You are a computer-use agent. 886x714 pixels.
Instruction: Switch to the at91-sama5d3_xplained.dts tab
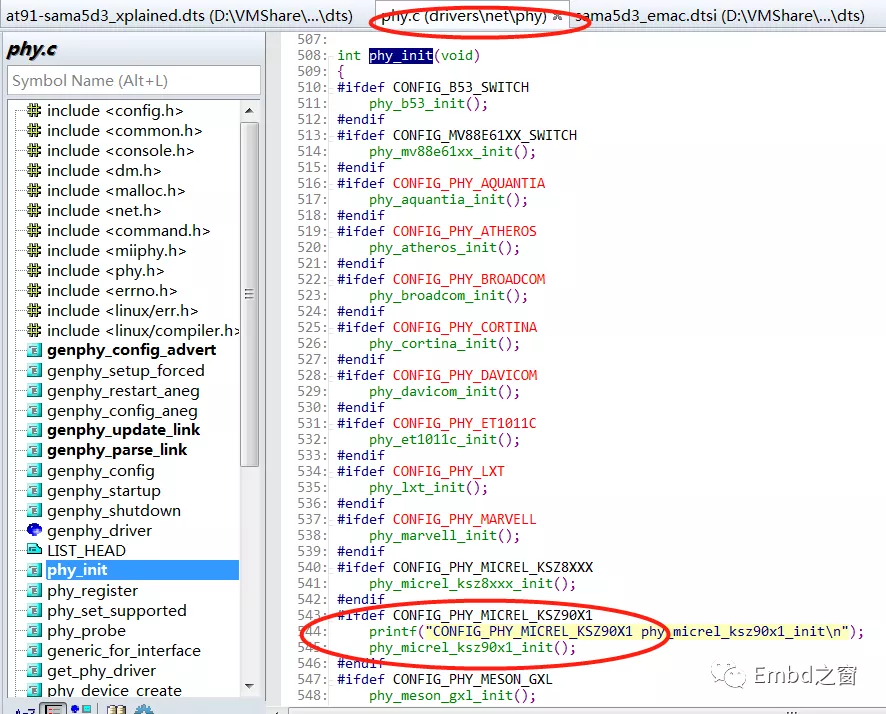click(x=179, y=15)
